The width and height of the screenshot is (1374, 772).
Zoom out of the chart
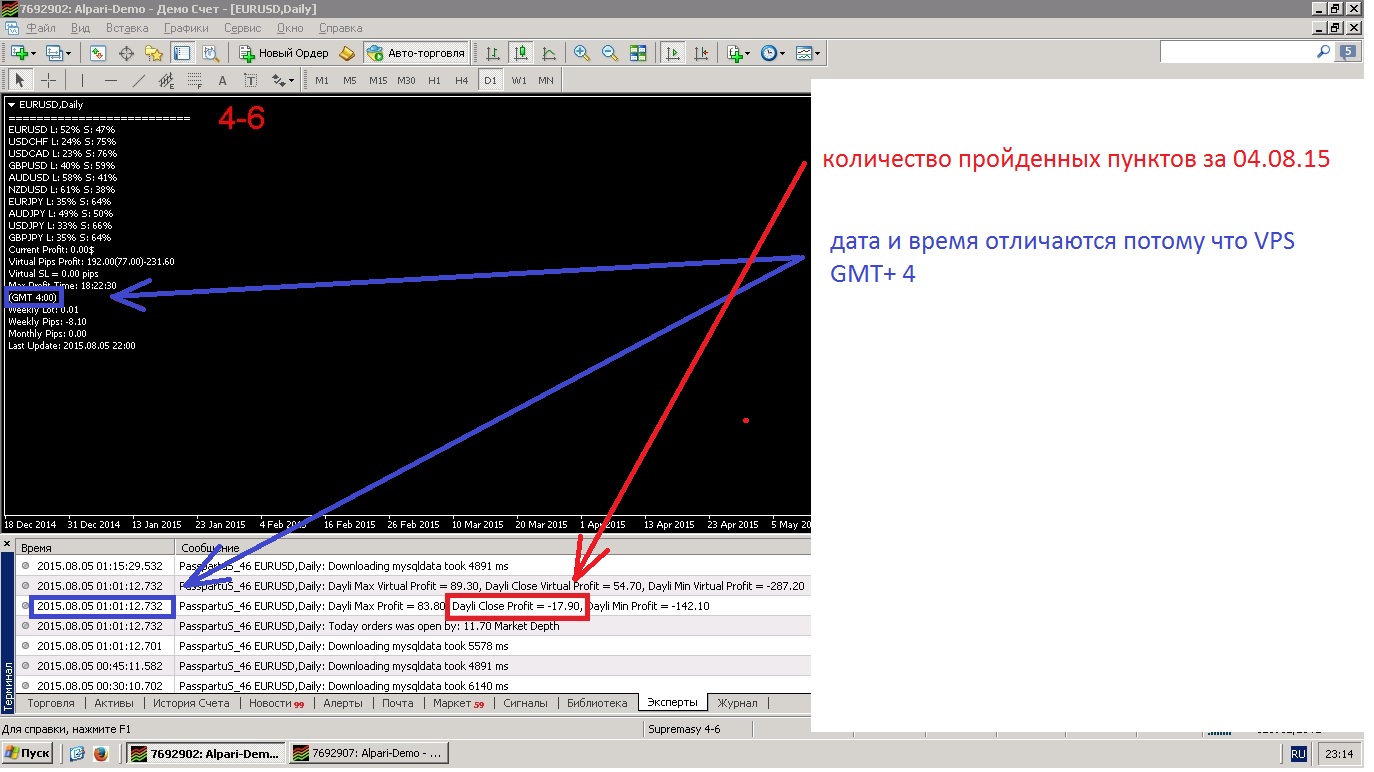click(609, 53)
